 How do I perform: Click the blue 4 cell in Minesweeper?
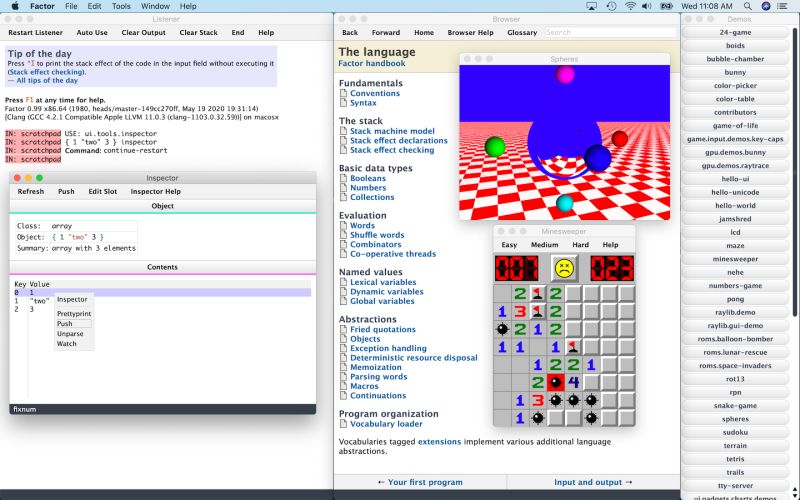573,382
